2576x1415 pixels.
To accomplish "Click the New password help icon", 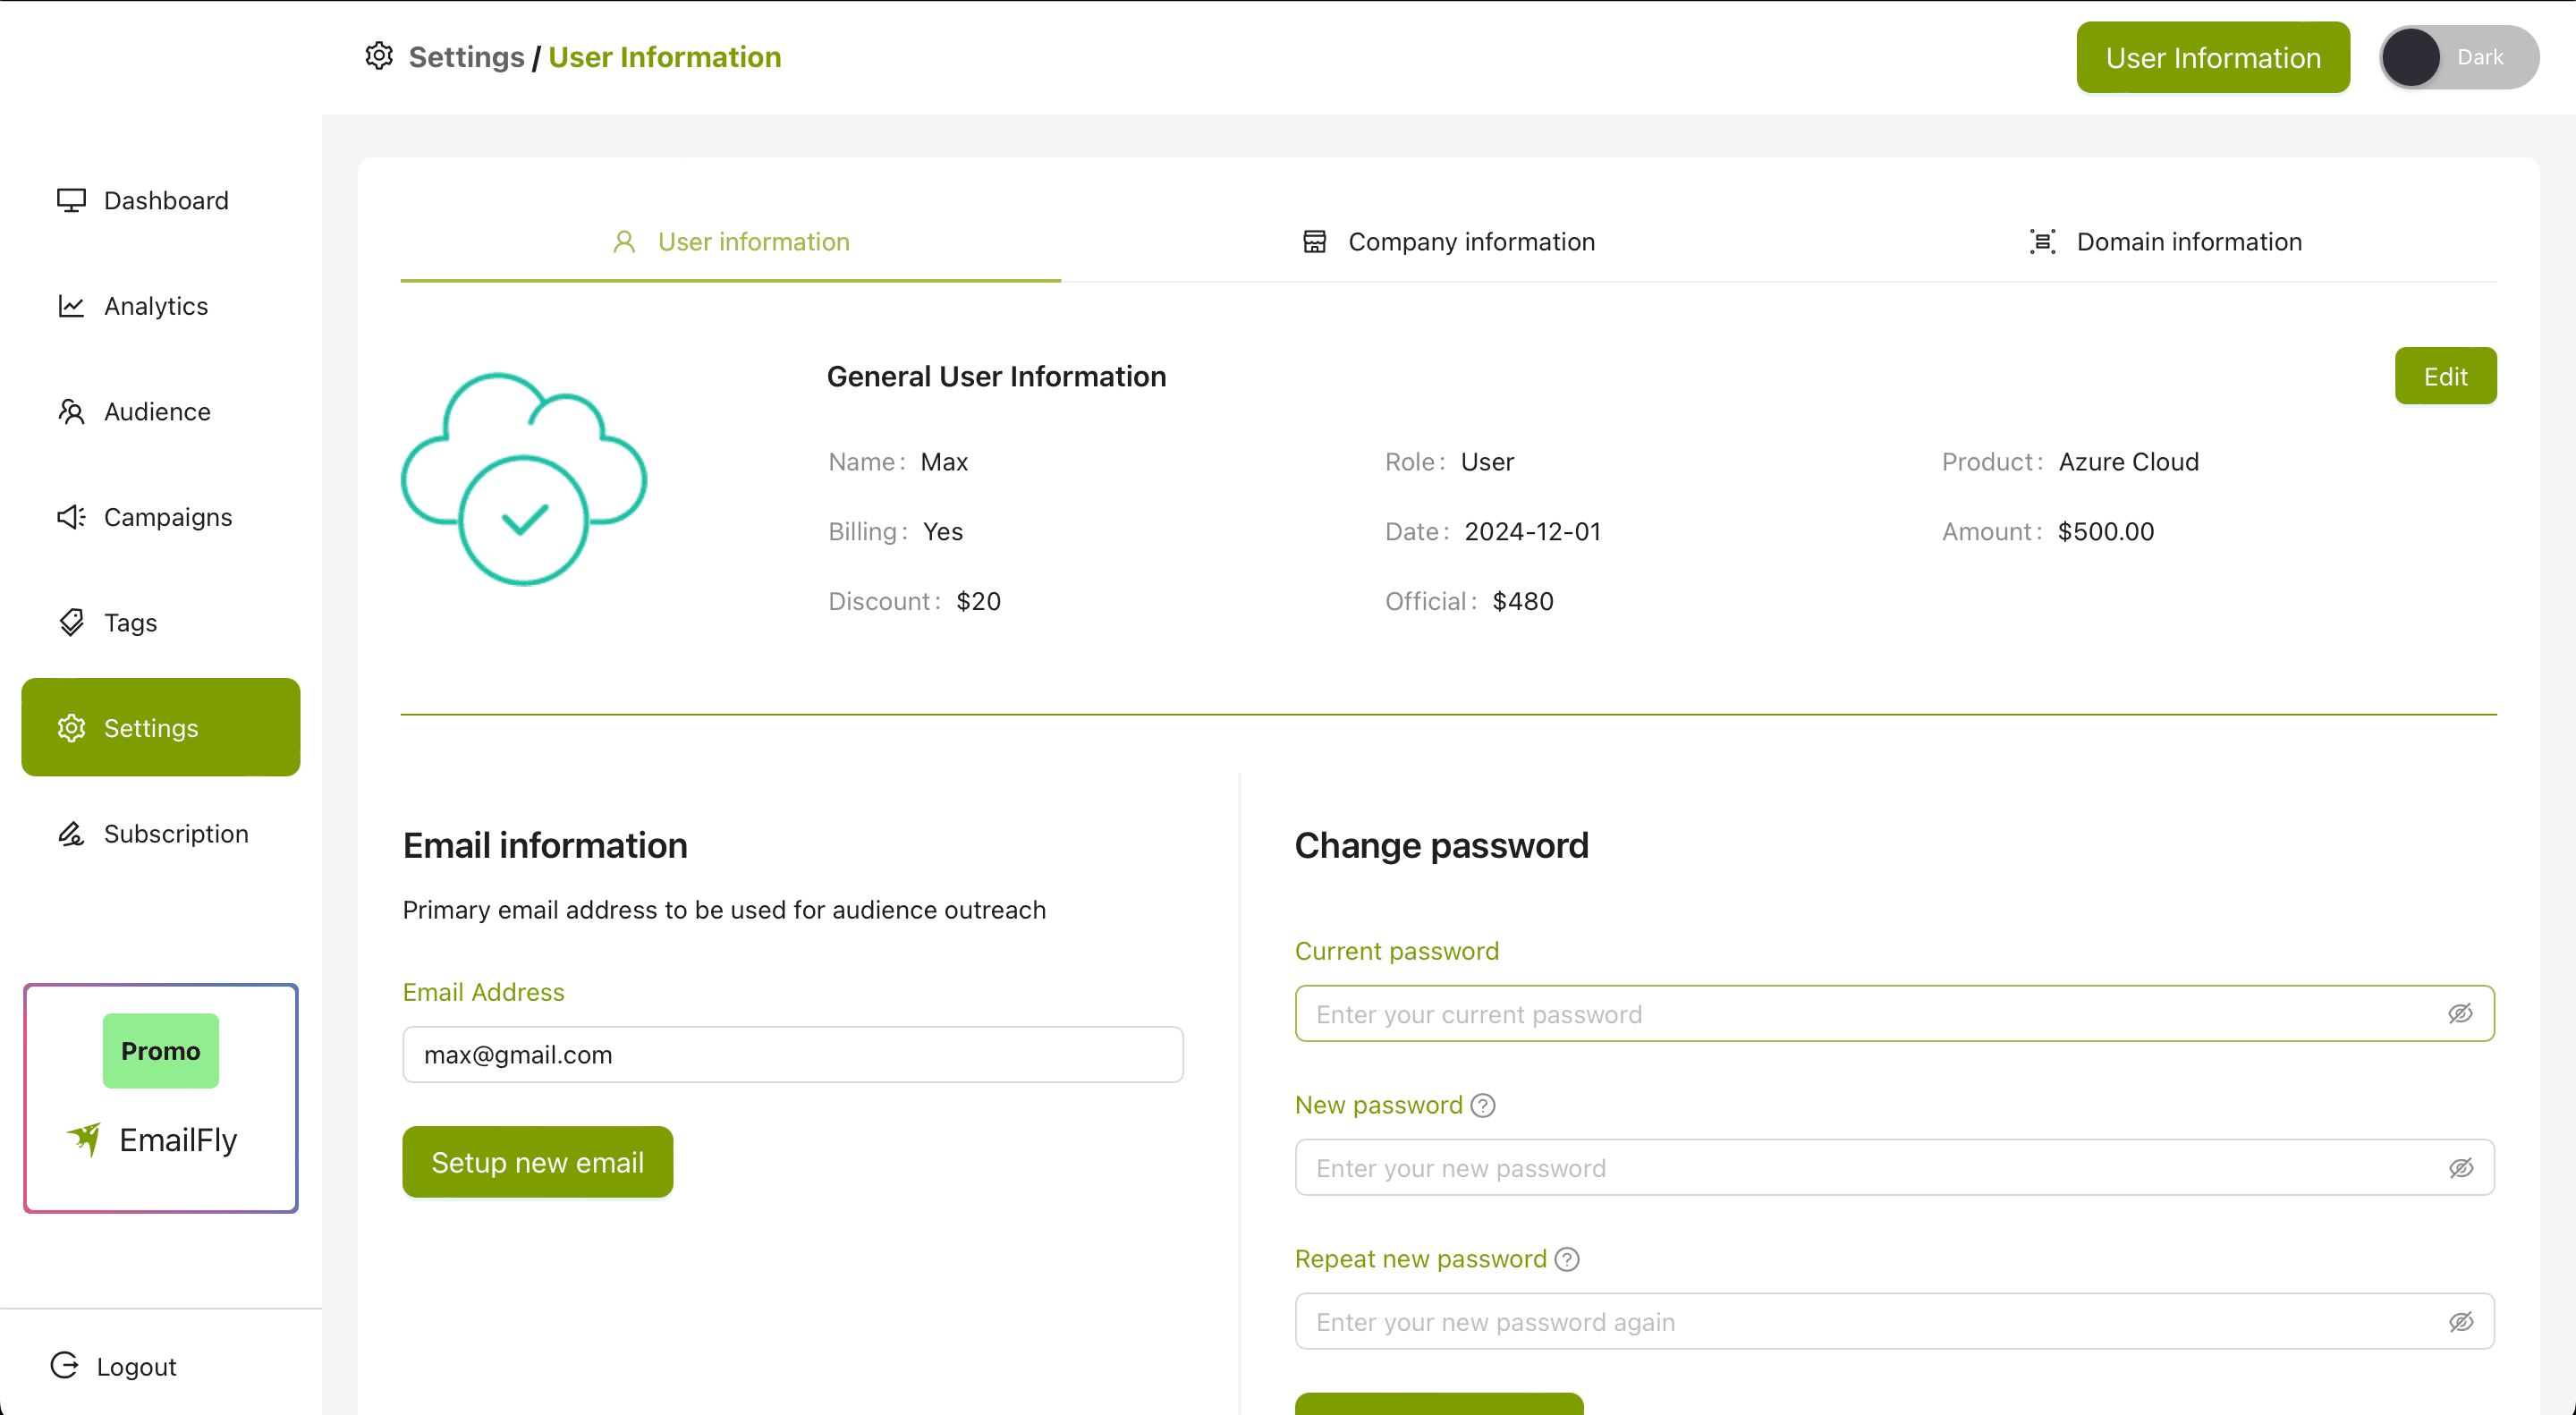I will coord(1483,1105).
